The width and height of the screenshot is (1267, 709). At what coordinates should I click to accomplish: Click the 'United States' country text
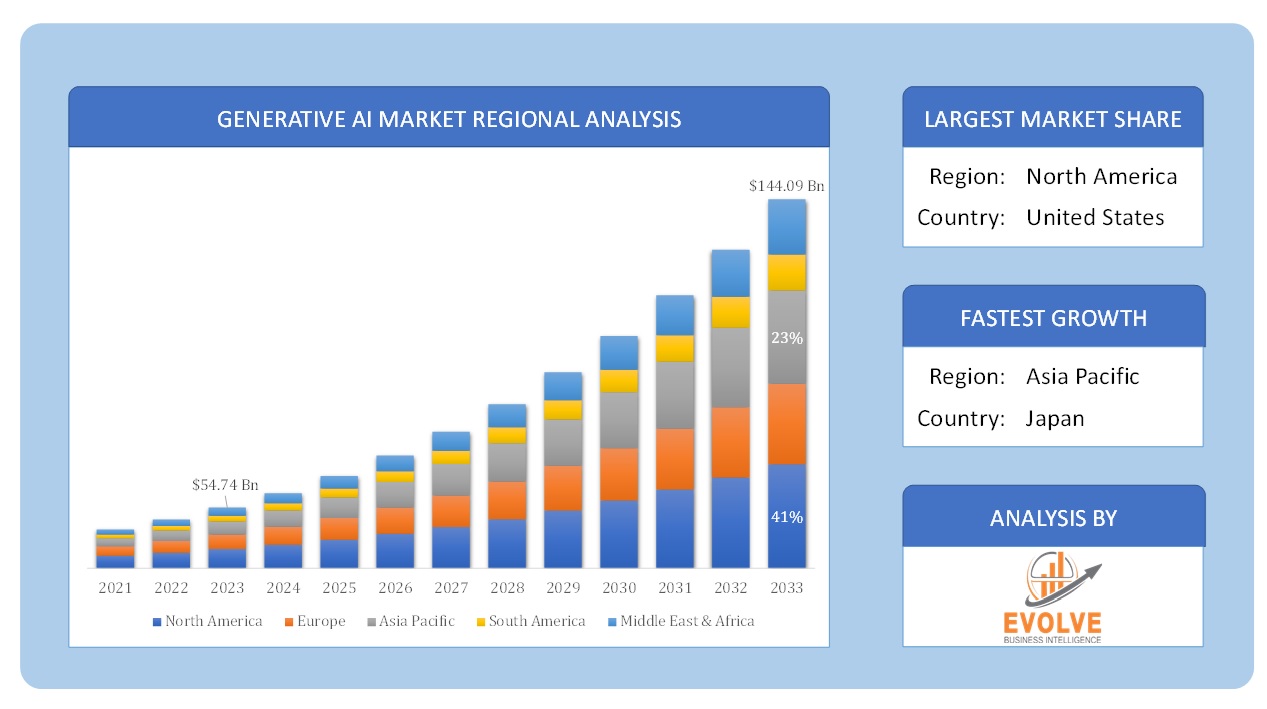click(1095, 217)
